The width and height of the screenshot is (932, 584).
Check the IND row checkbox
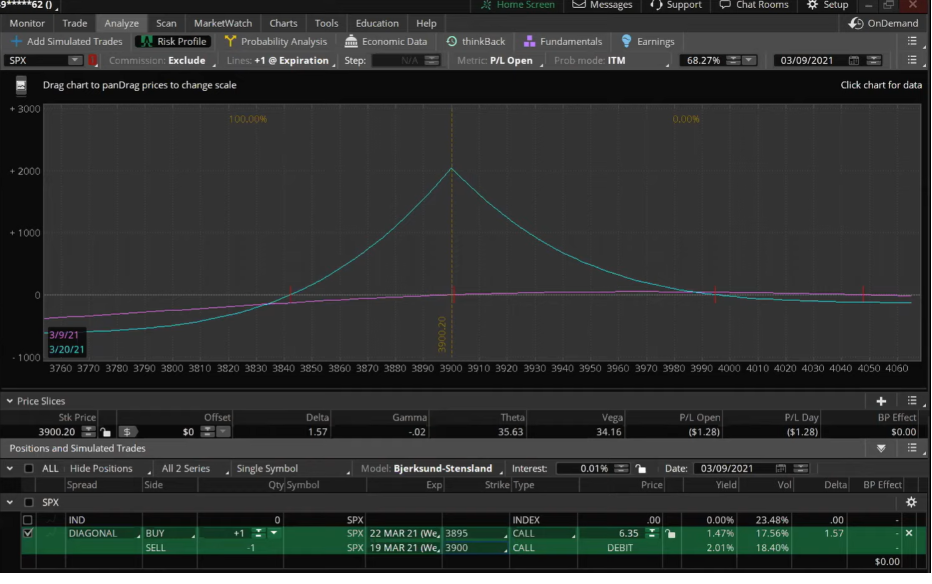click(27, 520)
